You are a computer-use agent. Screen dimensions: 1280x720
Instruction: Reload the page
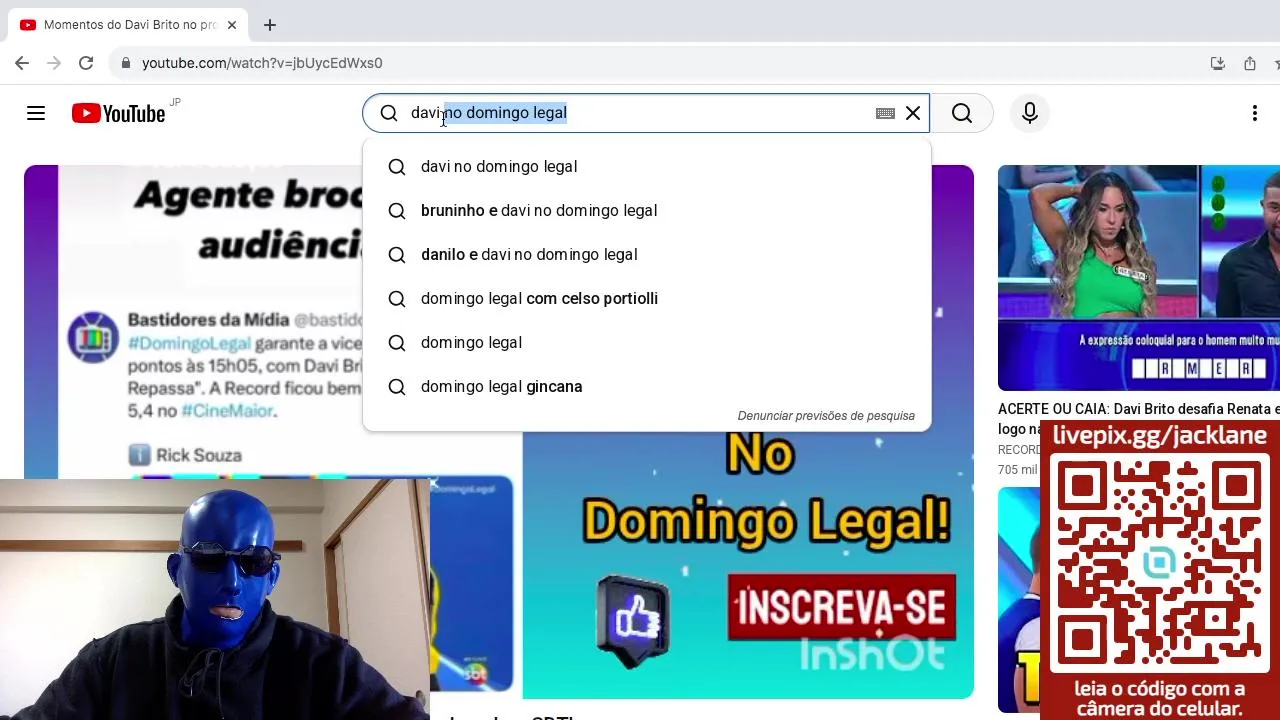(x=86, y=63)
